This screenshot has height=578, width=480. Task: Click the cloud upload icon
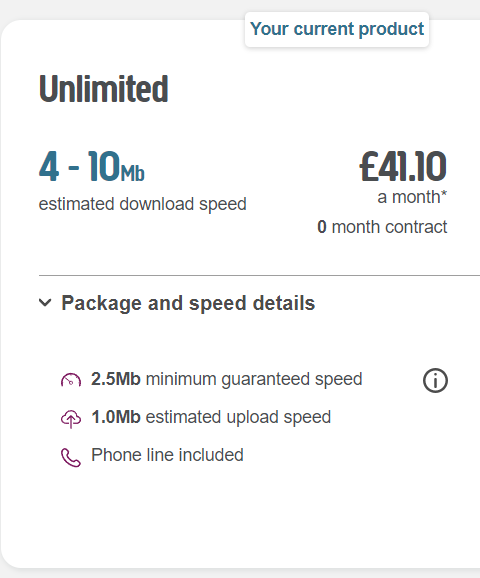[71, 419]
